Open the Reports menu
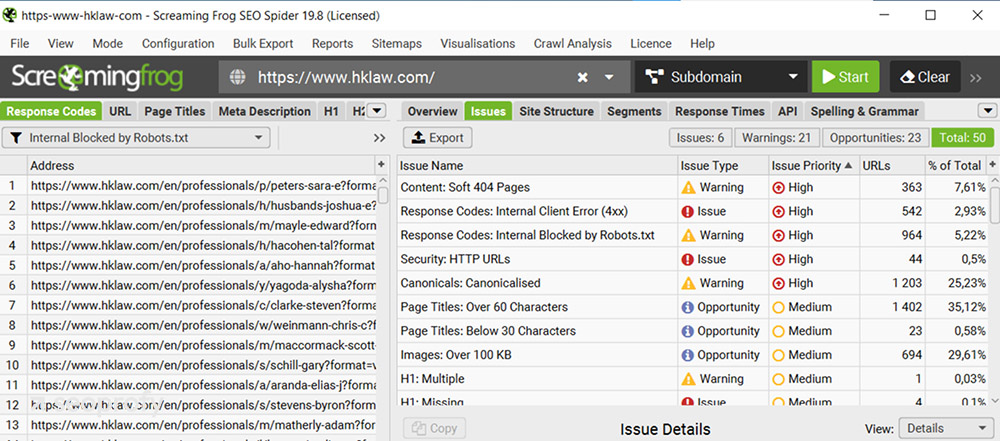Viewport: 1000px width, 441px height. [332, 43]
